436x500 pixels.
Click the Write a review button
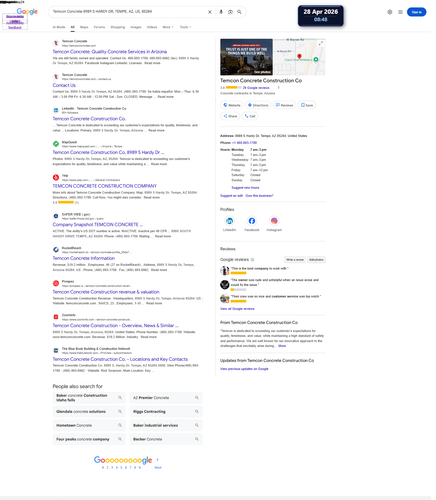(x=295, y=260)
